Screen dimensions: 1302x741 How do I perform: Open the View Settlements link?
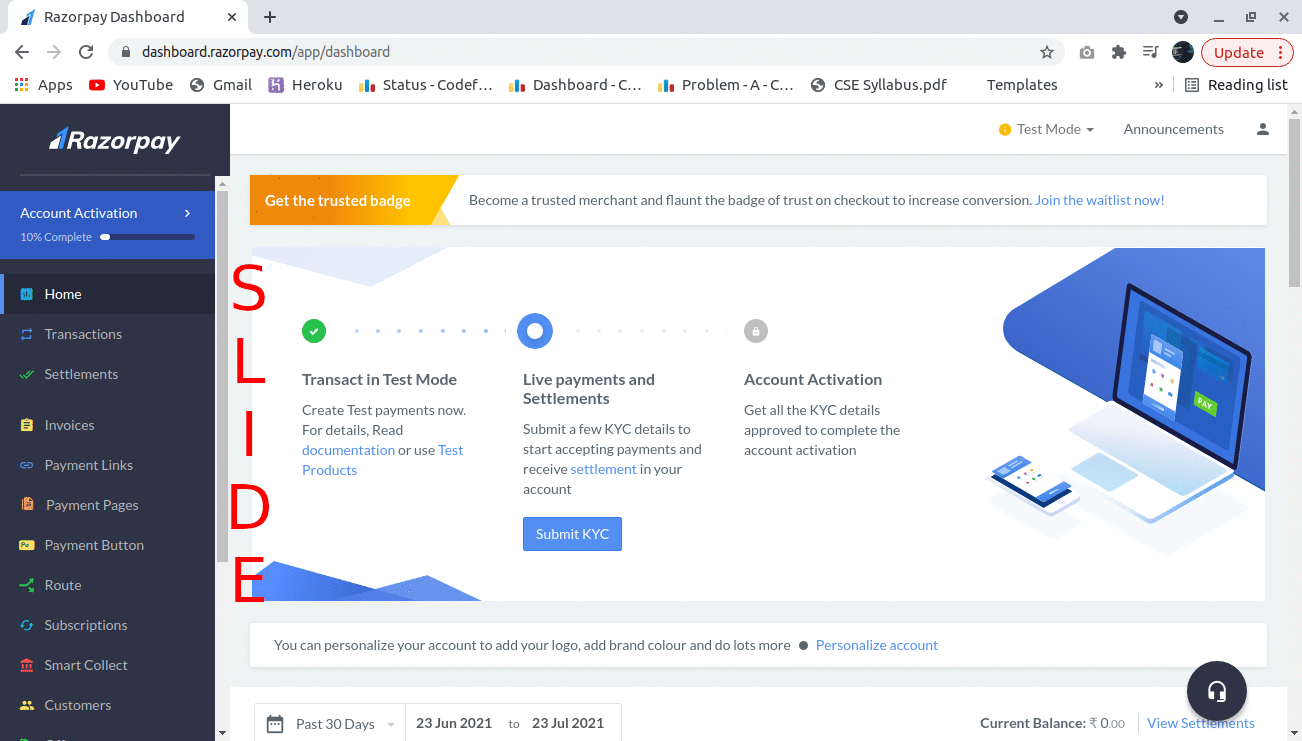1201,723
